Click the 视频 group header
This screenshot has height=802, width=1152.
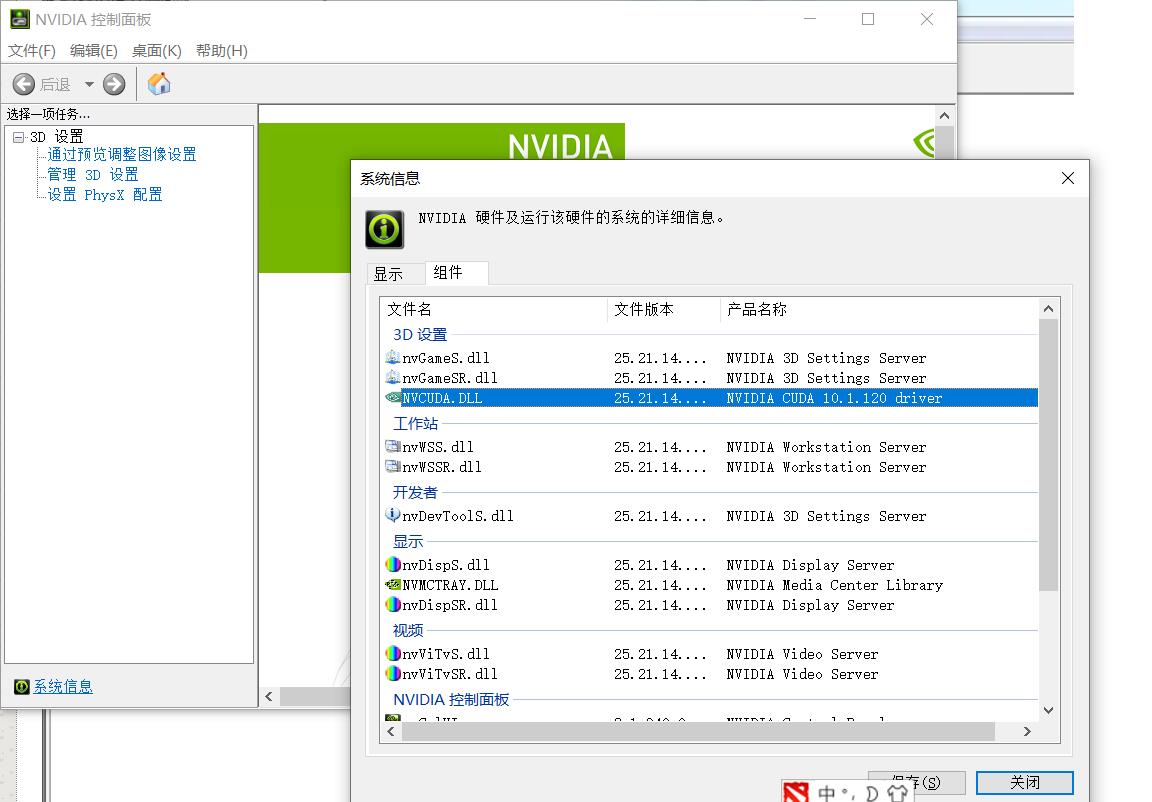tap(408, 631)
